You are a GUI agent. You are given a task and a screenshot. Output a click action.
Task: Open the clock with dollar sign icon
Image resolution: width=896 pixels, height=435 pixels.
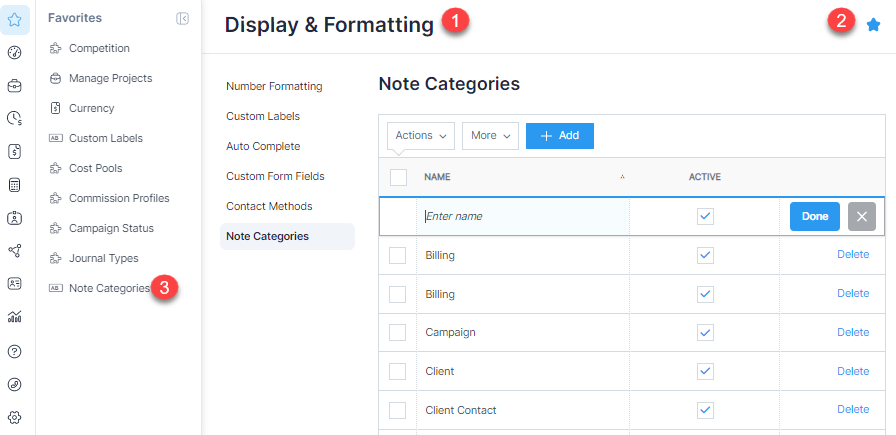click(x=15, y=118)
